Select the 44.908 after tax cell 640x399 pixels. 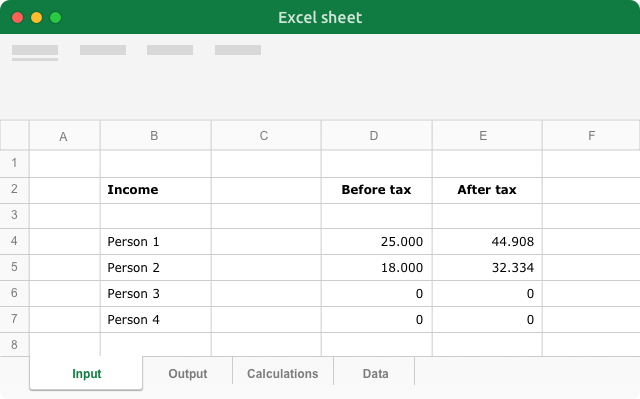coord(487,242)
